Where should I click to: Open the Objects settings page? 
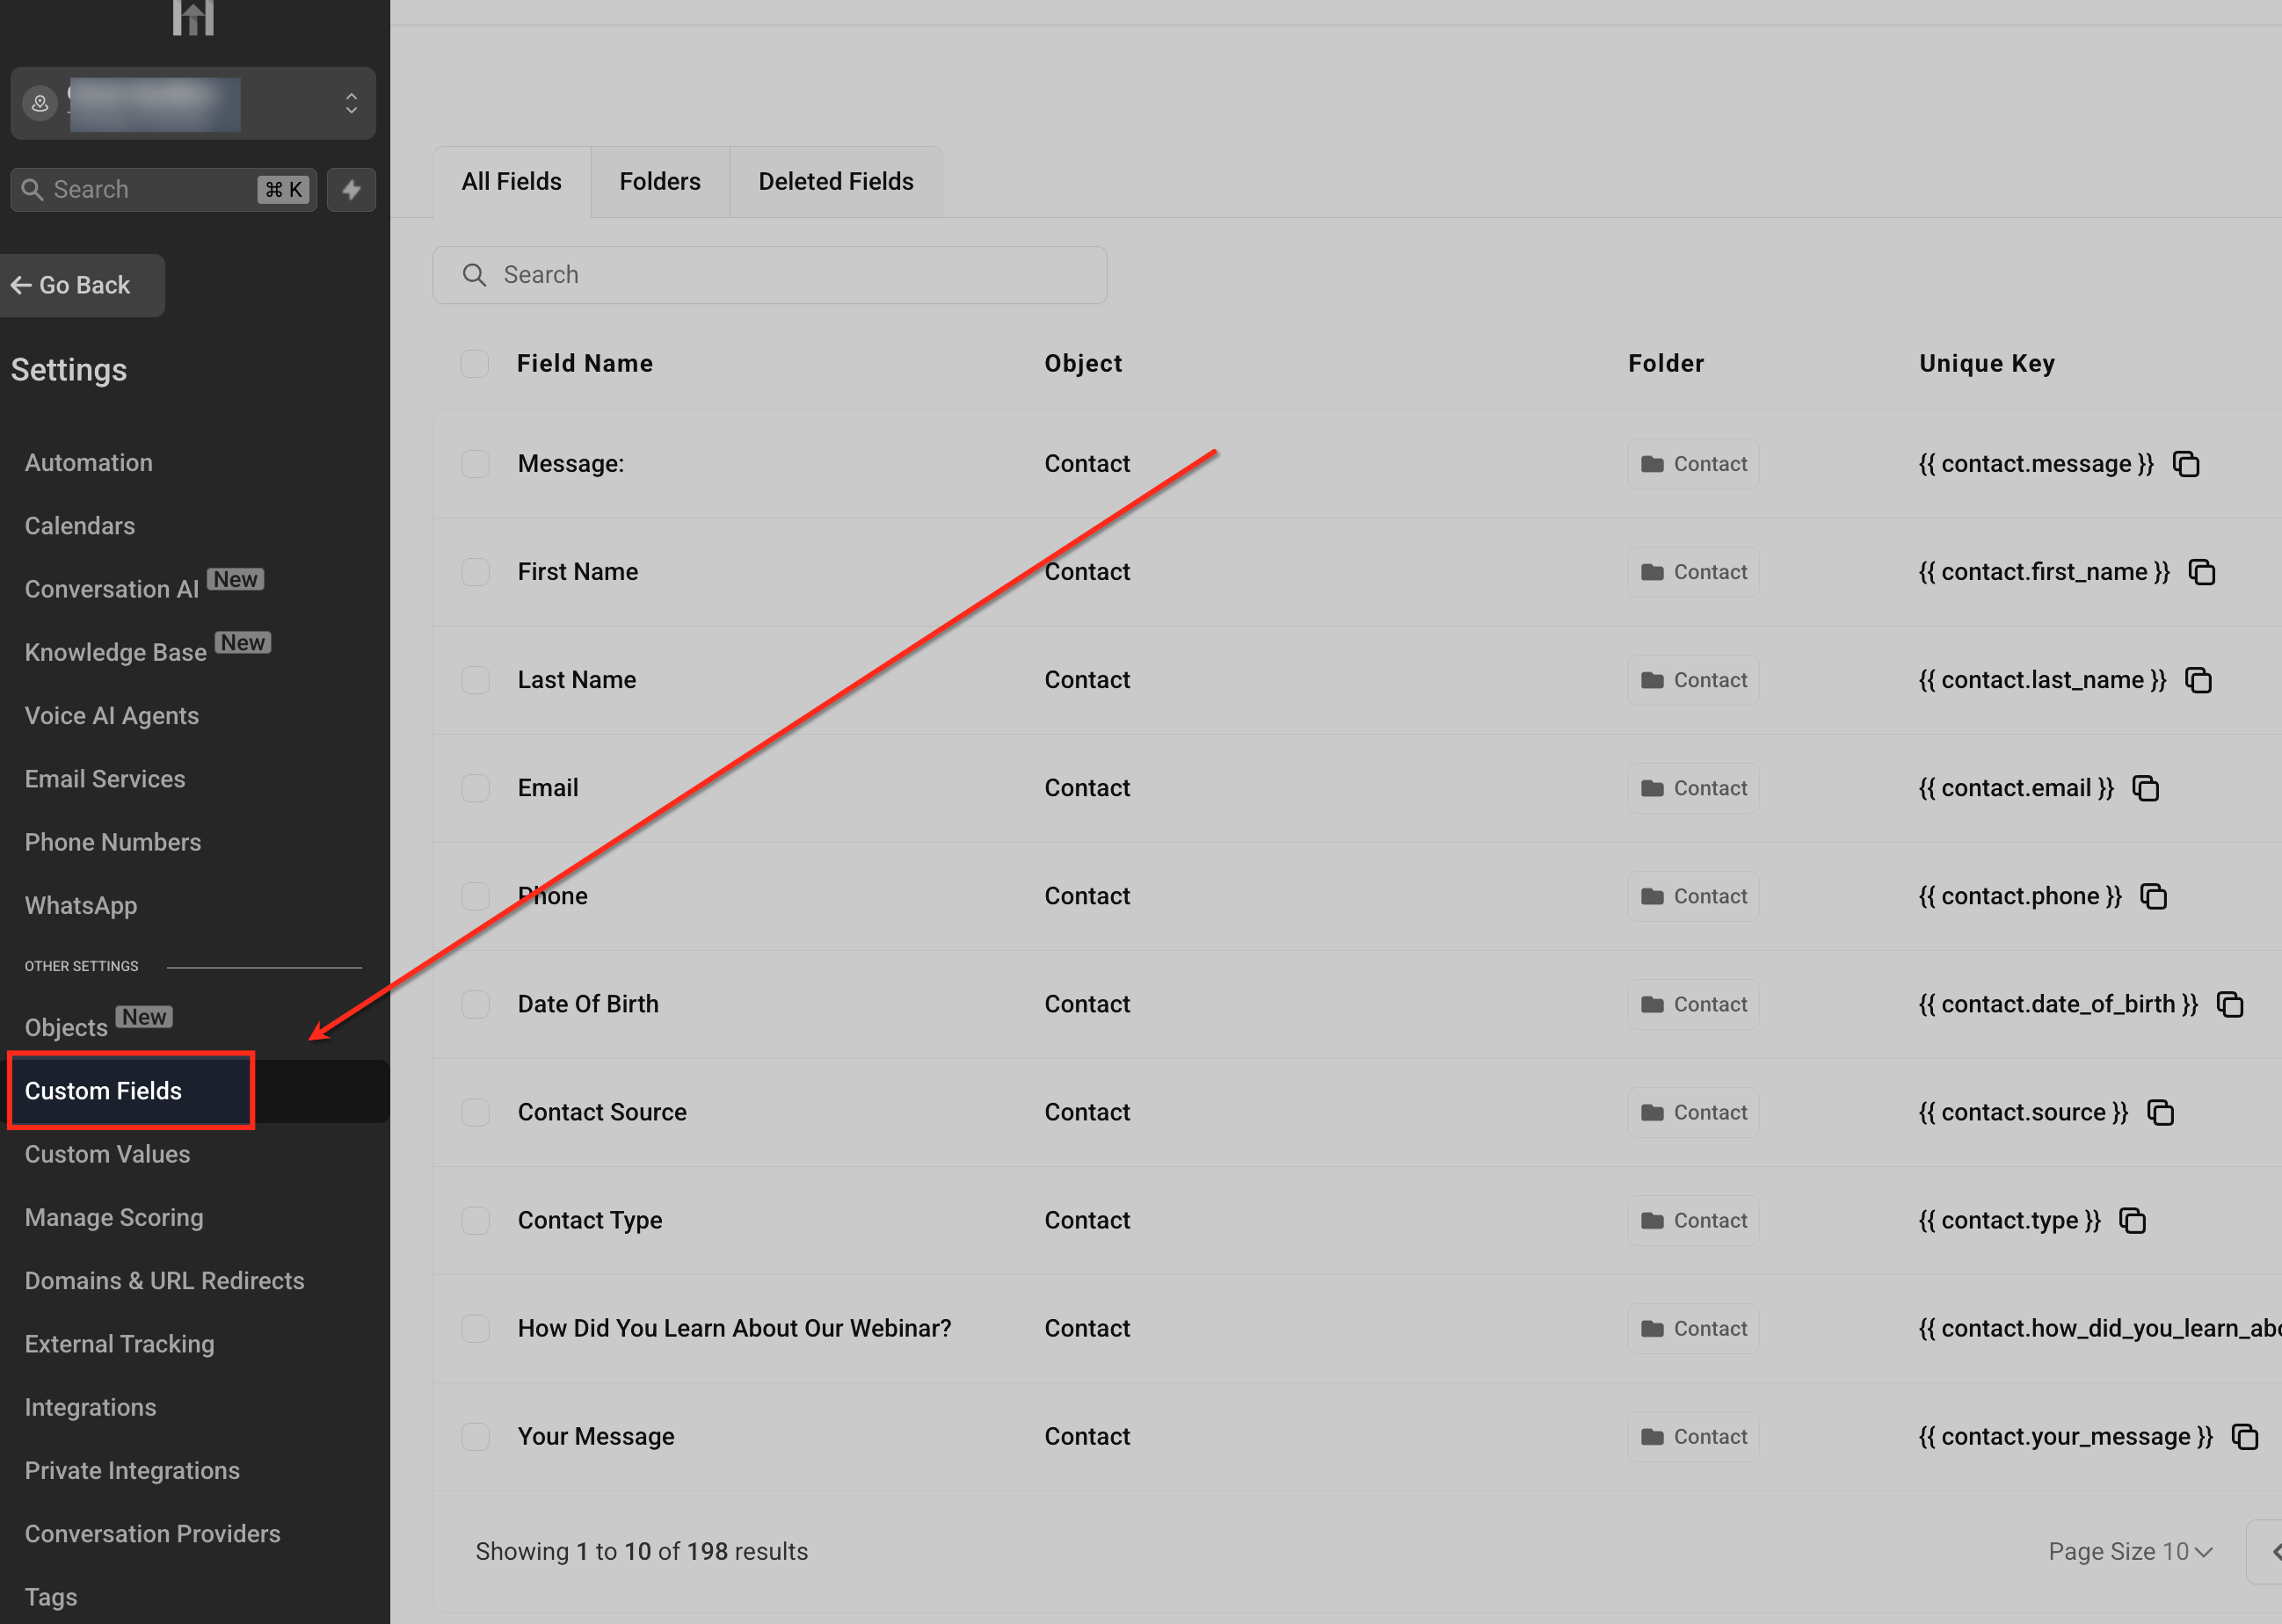66,1027
